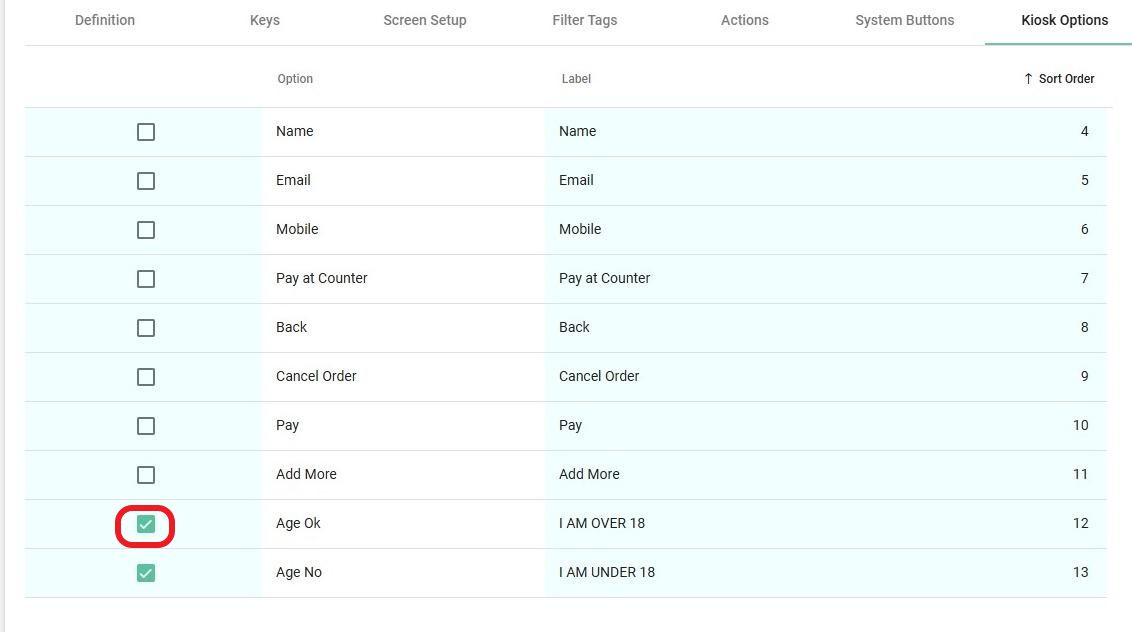This screenshot has height=632, width=1132.
Task: Switch to System Buttons tab
Action: click(905, 20)
